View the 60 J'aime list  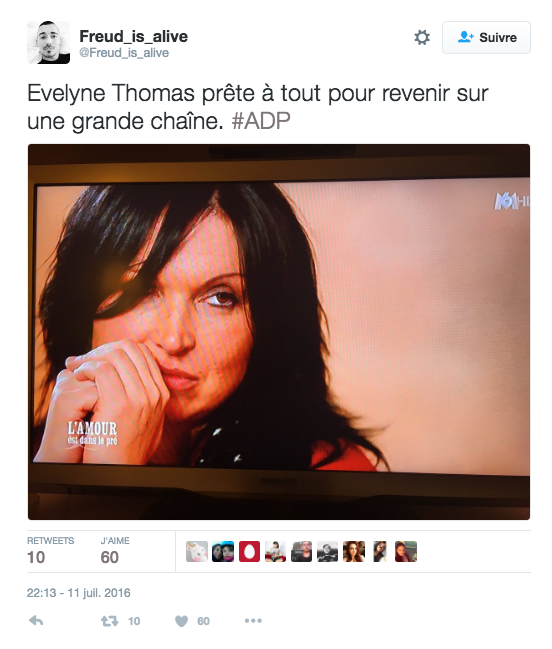tap(115, 551)
